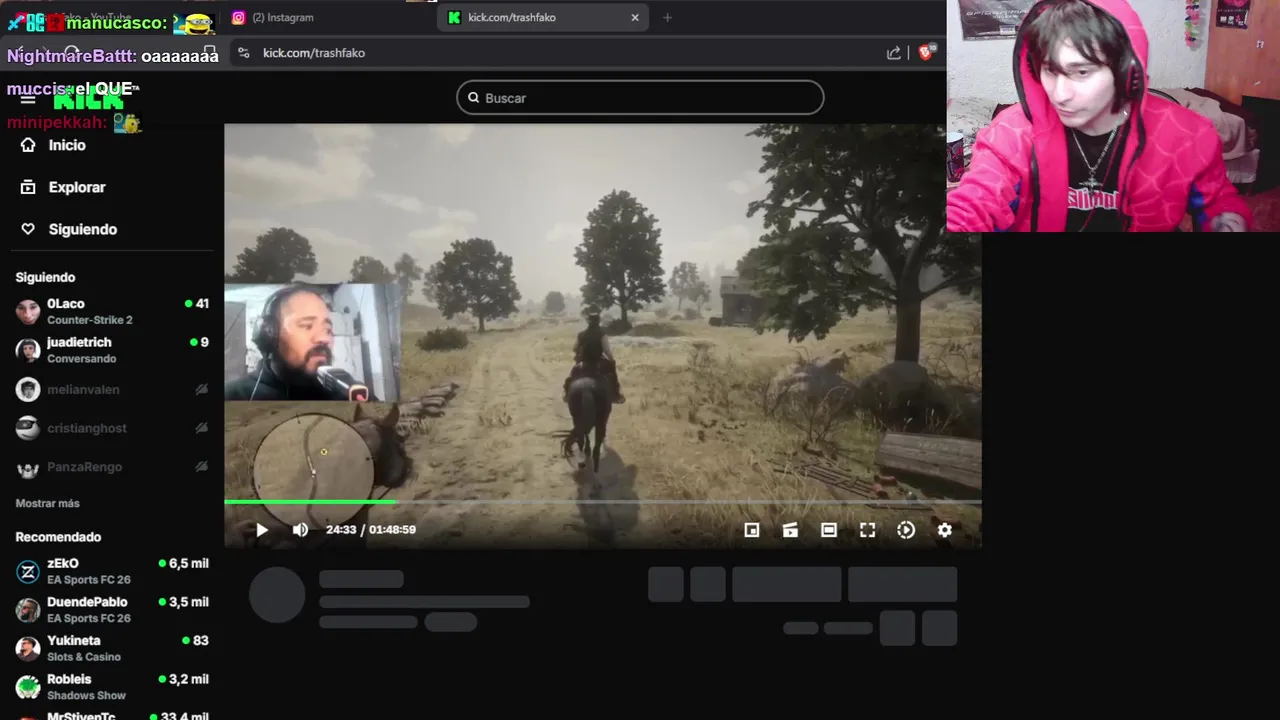Open zEkO recommended channel
This screenshot has height=720, width=1280.
112,571
